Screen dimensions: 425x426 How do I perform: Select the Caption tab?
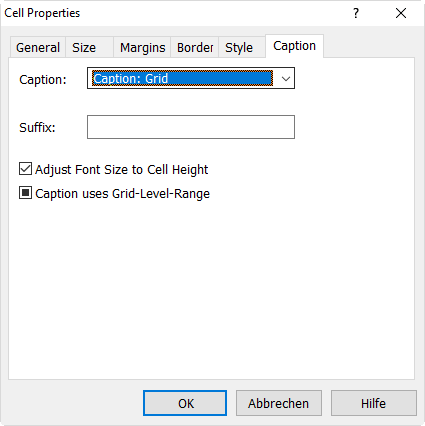(x=294, y=46)
